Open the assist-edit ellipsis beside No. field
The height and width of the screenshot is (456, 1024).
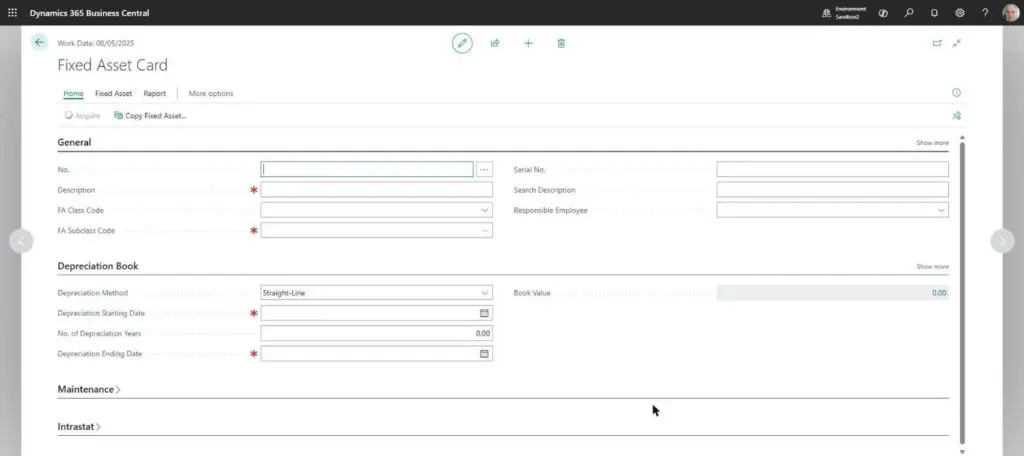pos(484,169)
